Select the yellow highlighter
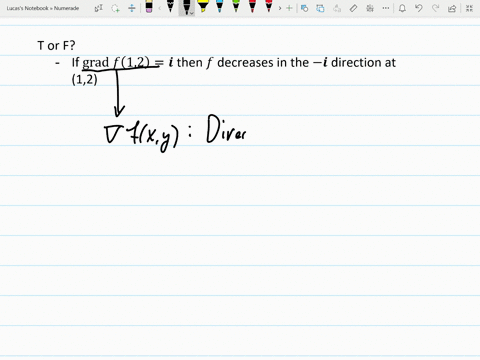Image resolution: width=480 pixels, height=360 pixels. coord(203,7)
